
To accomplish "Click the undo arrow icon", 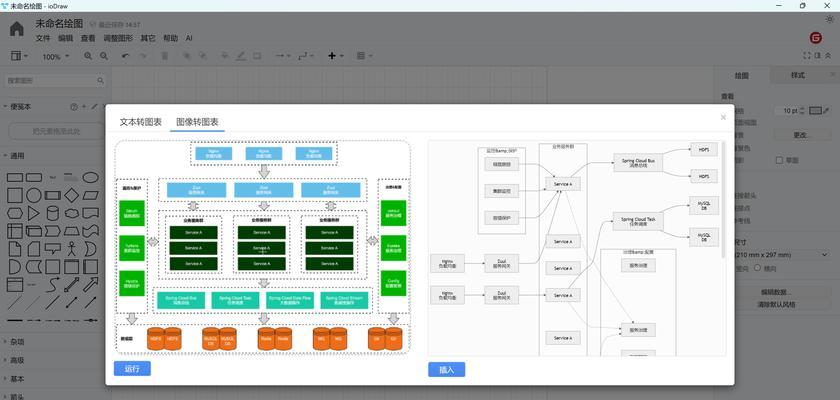I will tap(125, 56).
